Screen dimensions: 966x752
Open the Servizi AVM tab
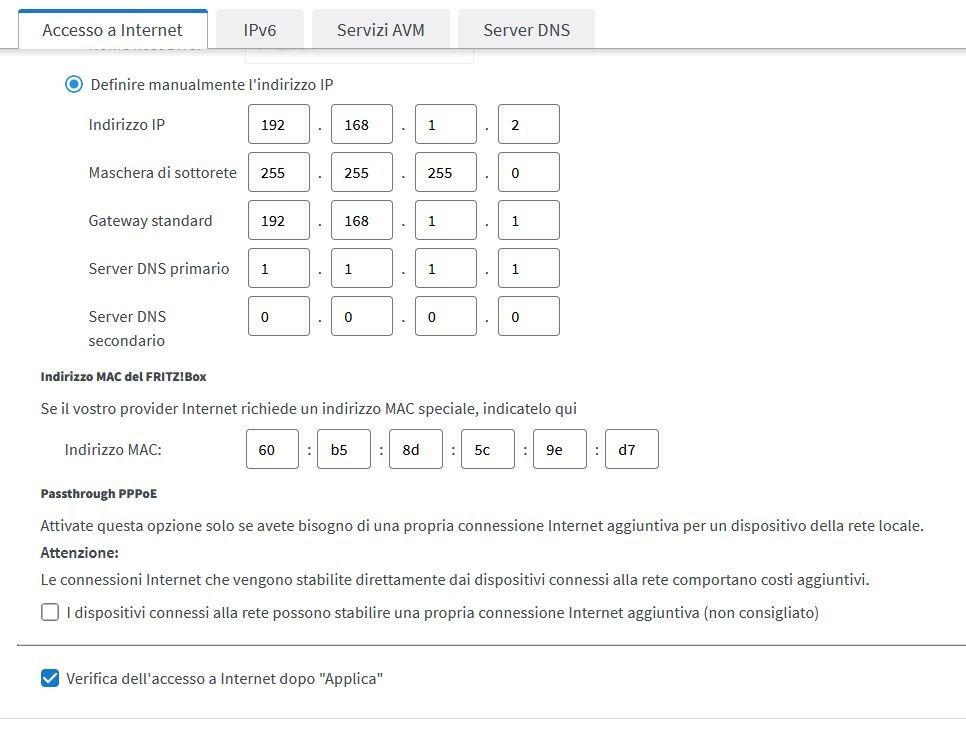pos(380,30)
